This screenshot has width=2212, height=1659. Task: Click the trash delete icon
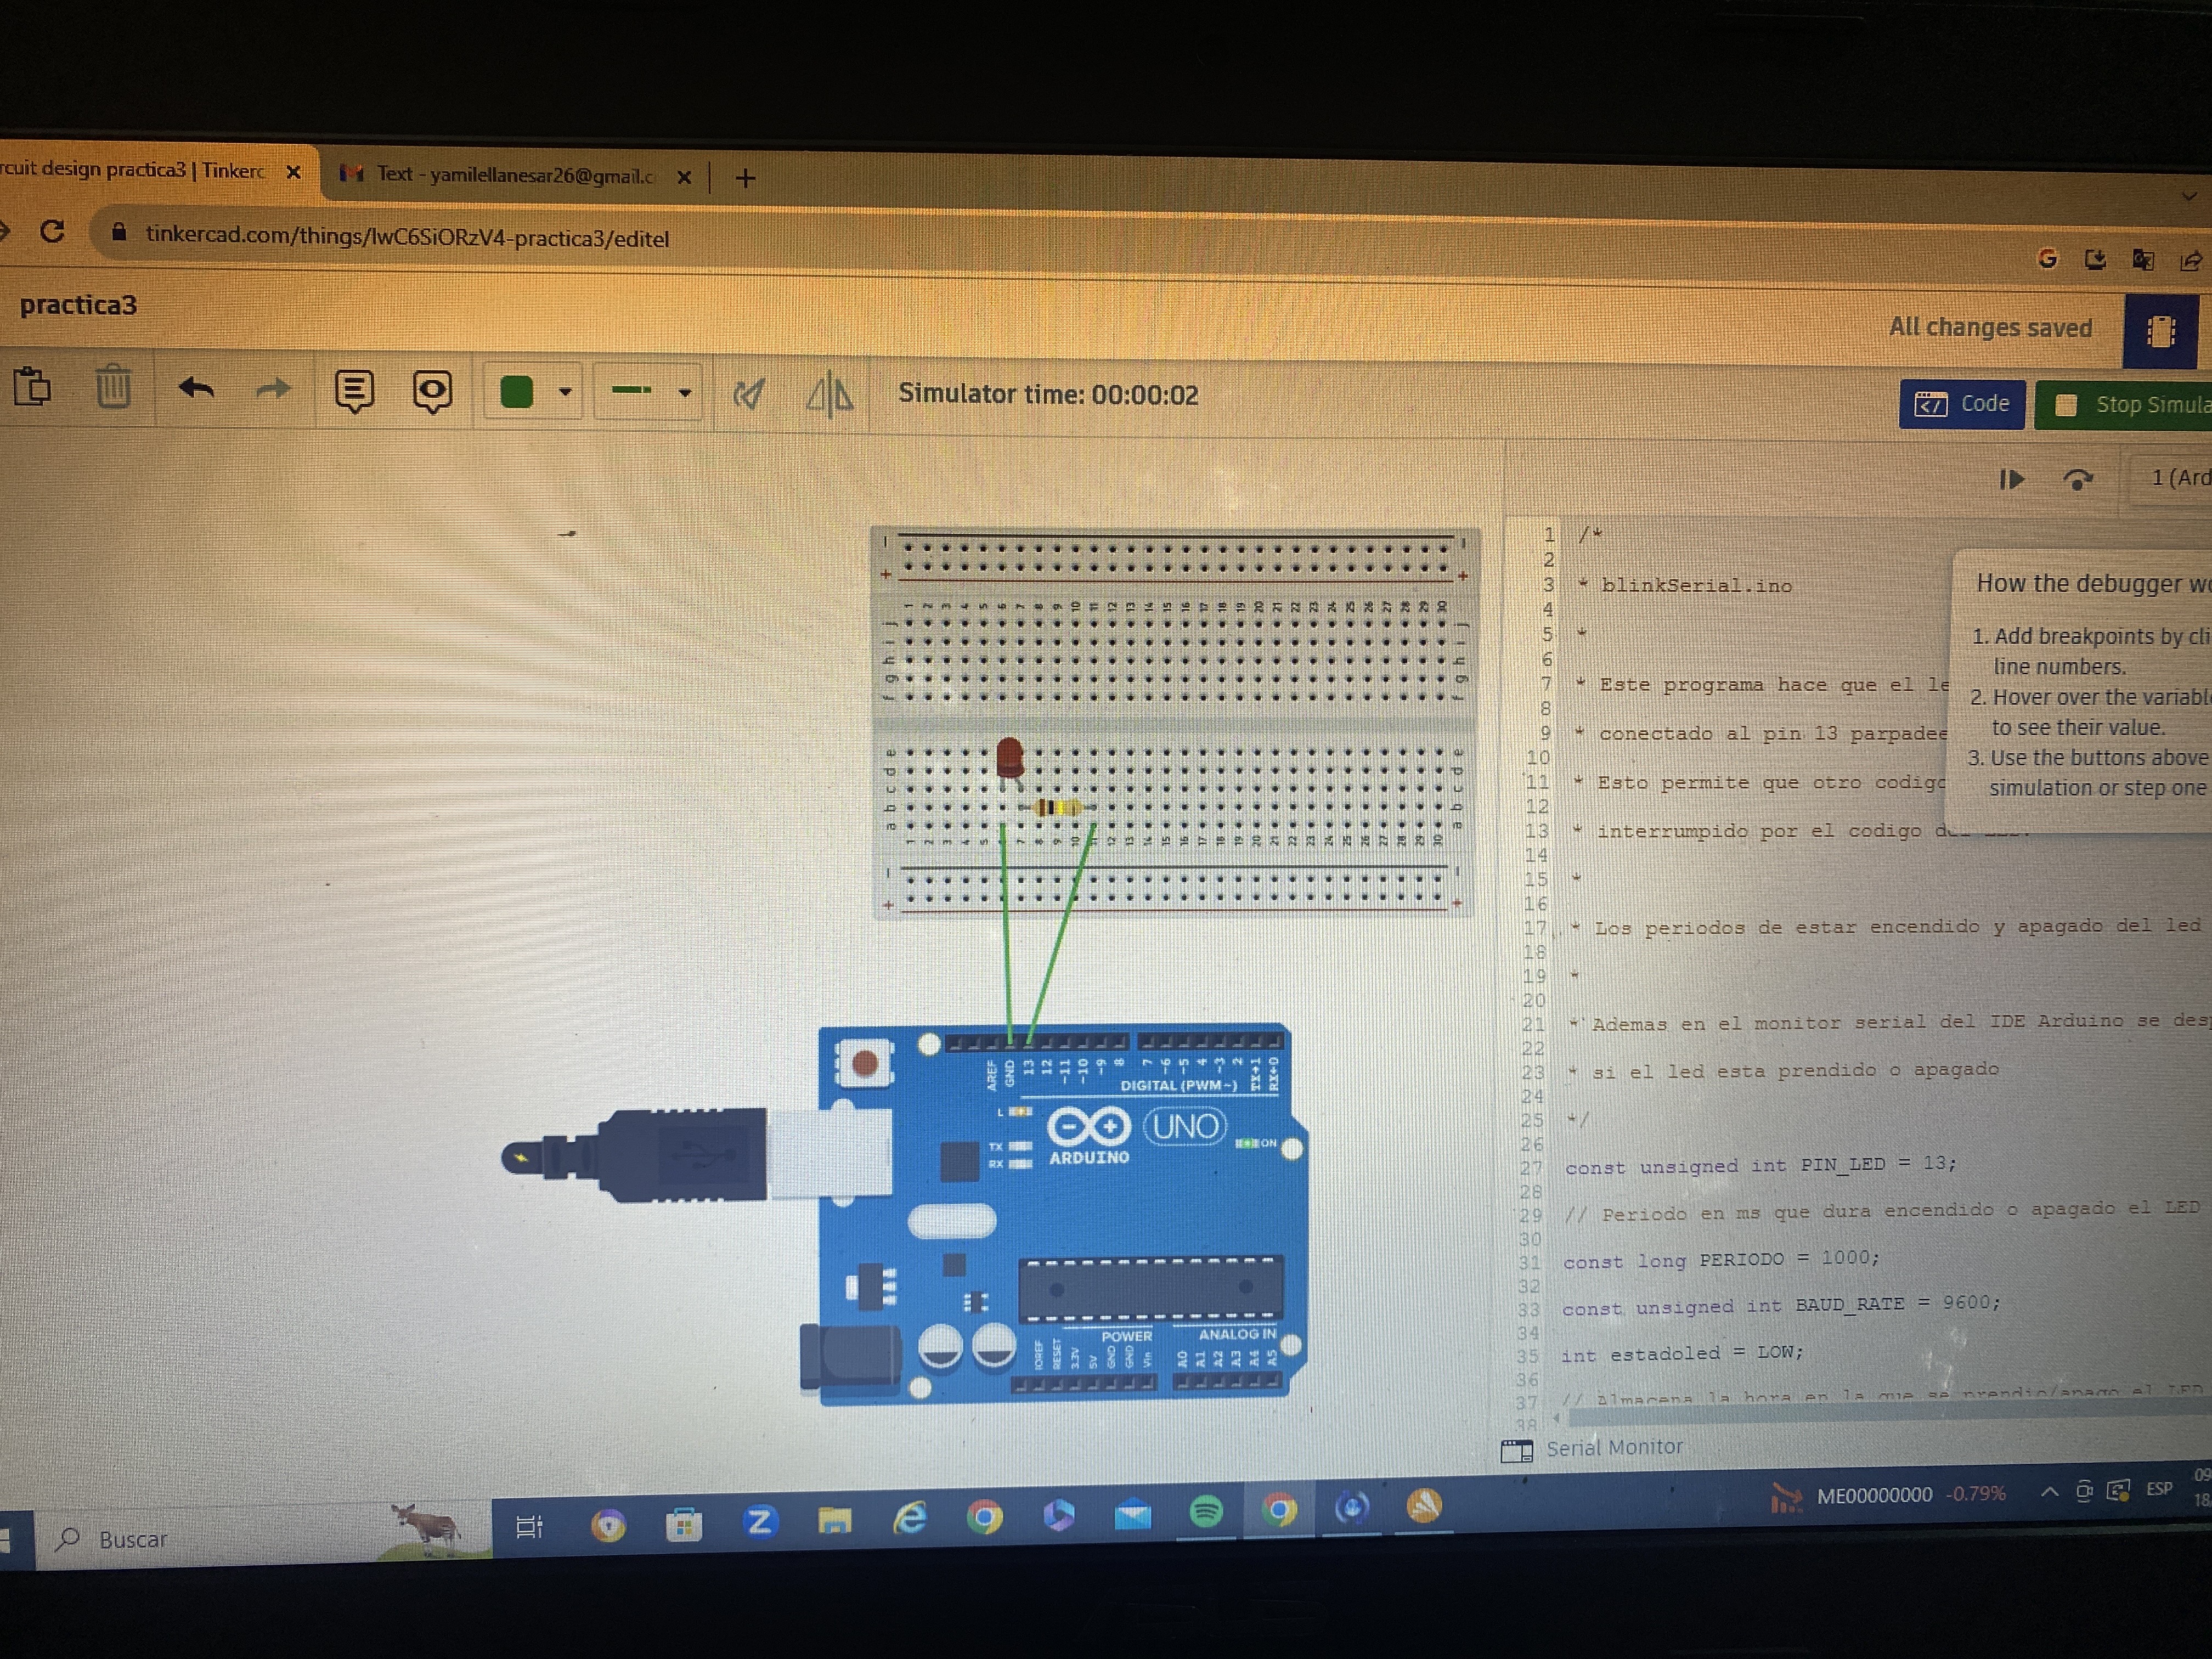click(x=114, y=387)
